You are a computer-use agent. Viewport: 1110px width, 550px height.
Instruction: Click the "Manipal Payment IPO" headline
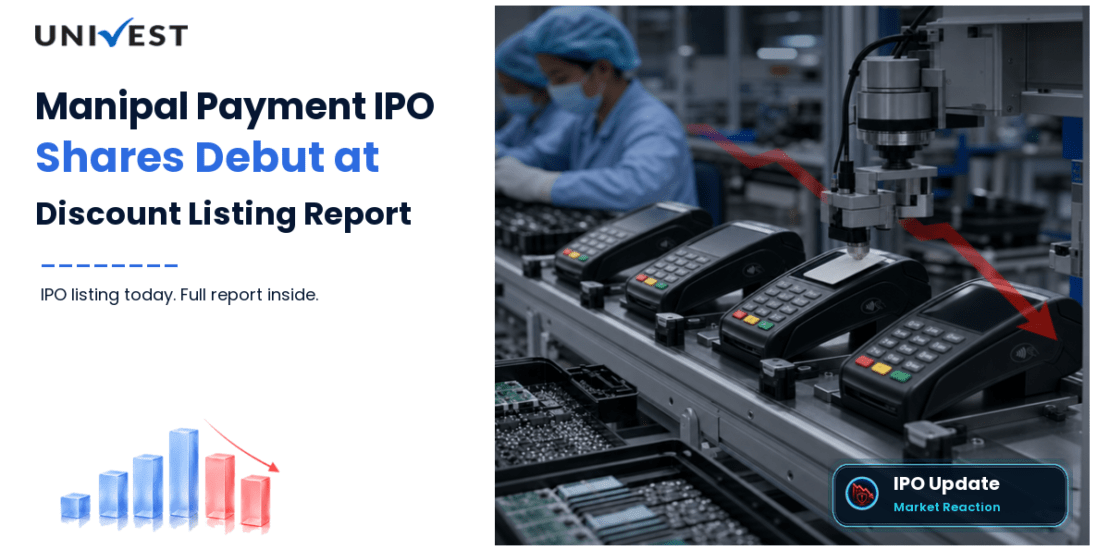coord(235,106)
